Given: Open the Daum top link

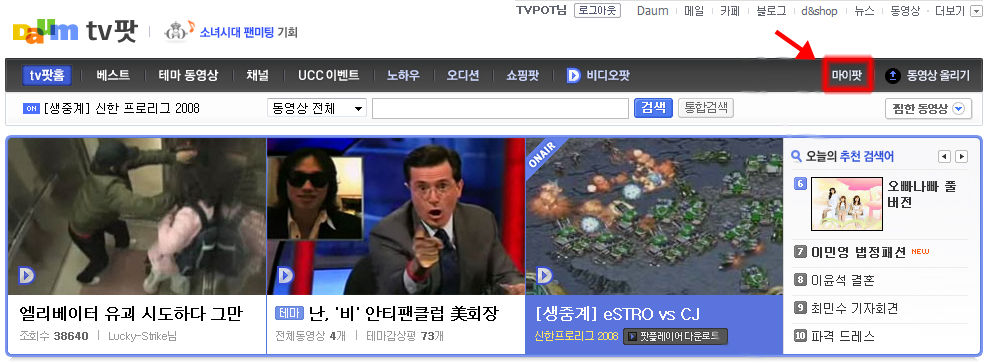Looking at the screenshot, I should [653, 11].
